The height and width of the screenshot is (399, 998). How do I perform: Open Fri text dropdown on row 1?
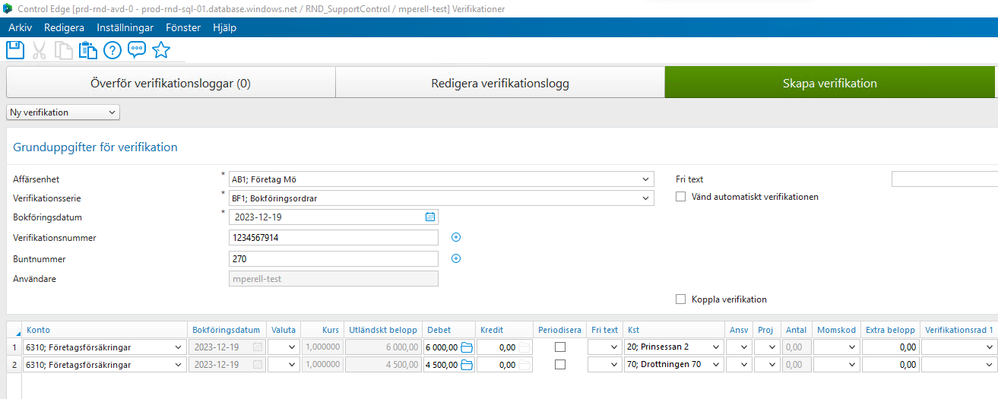point(614,347)
